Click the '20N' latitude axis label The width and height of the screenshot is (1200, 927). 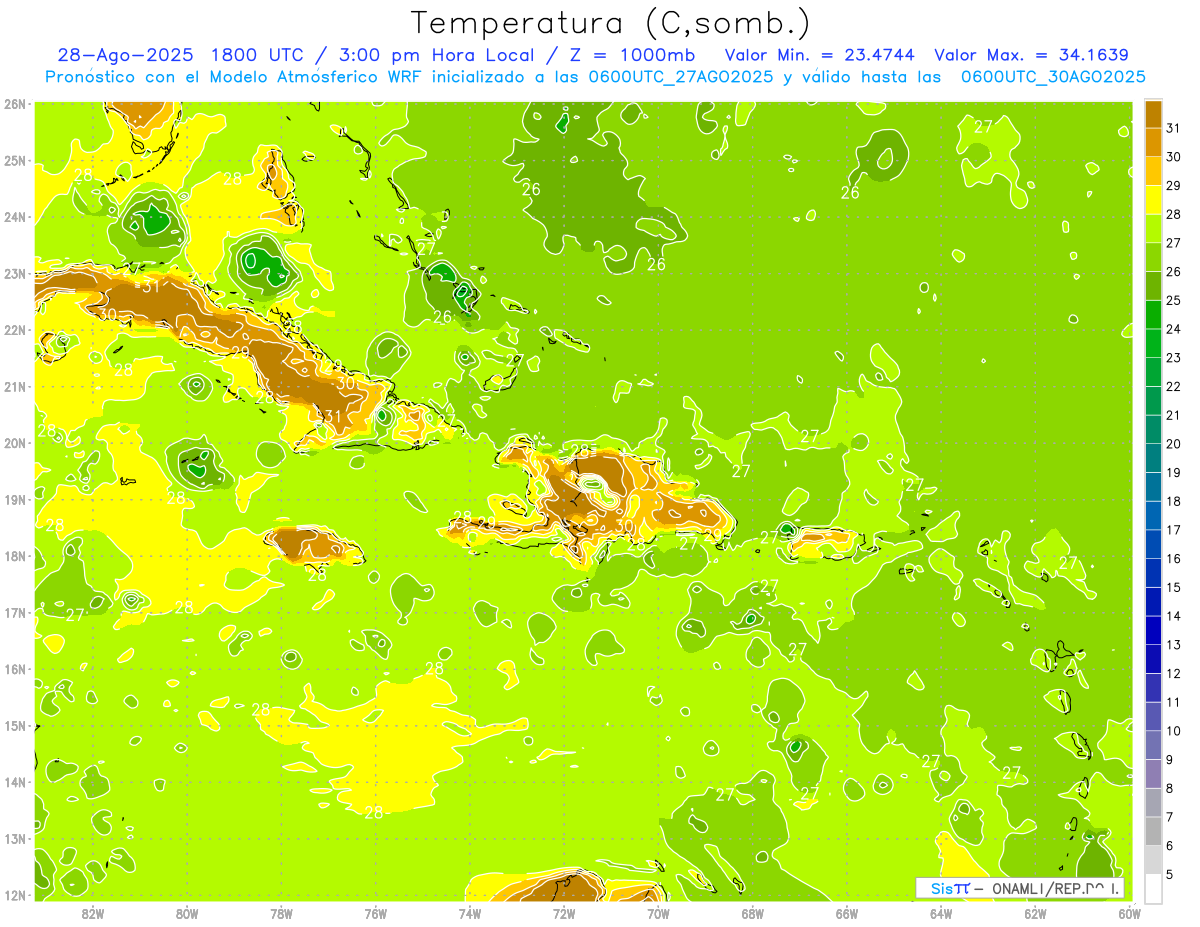15,443
